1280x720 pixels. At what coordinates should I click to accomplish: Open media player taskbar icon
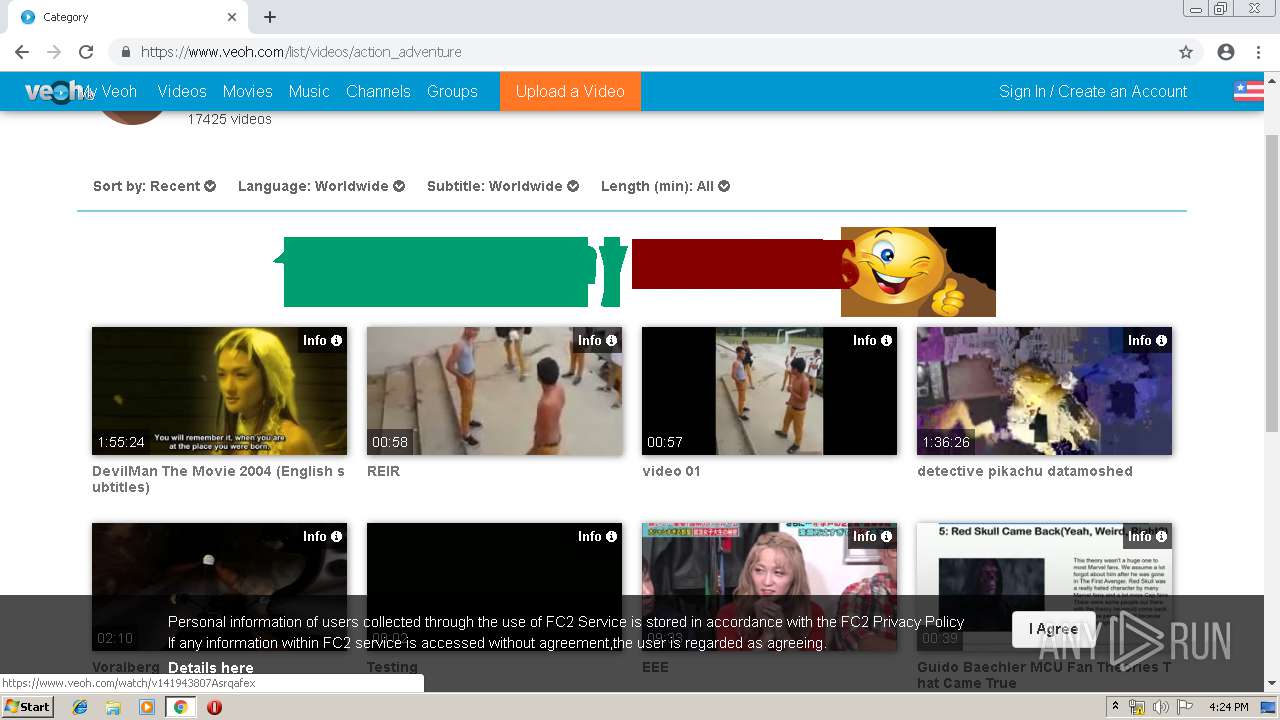(x=147, y=707)
